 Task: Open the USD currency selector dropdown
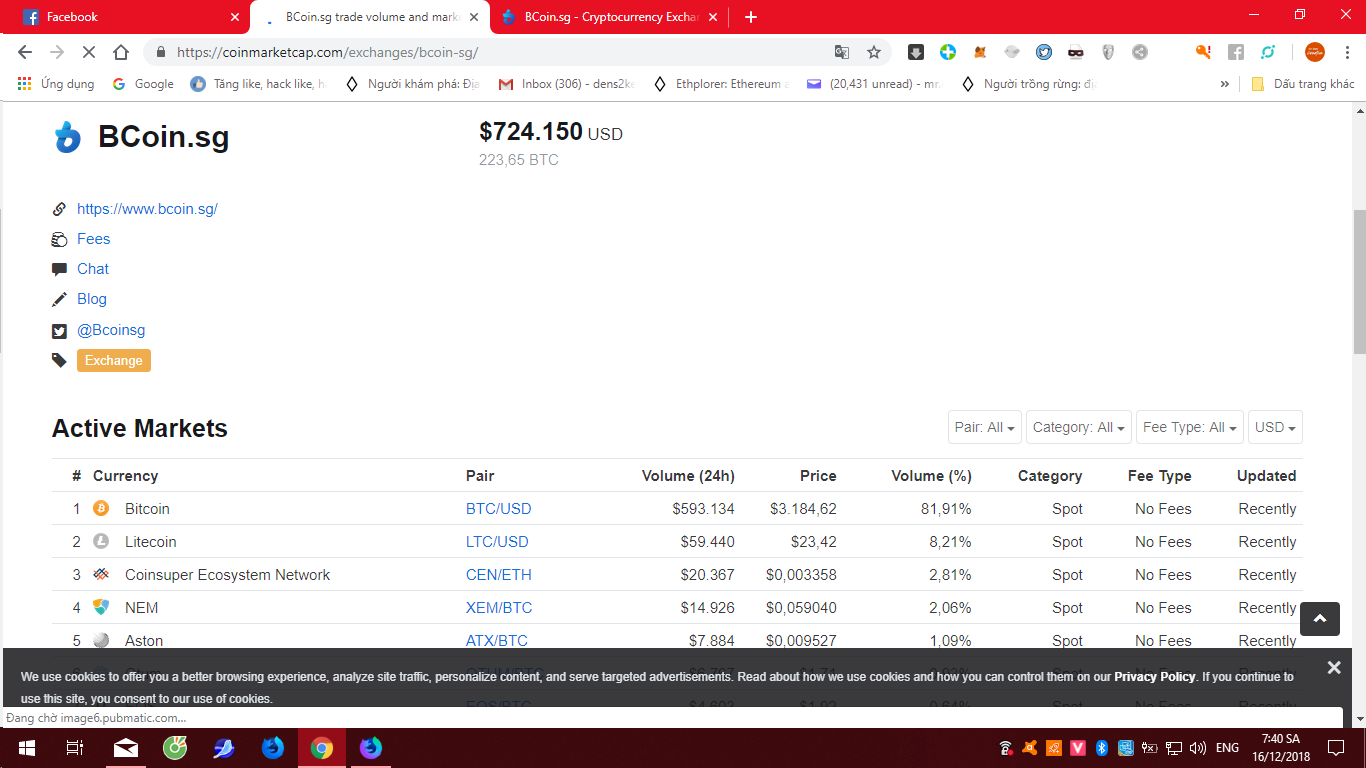pos(1275,427)
